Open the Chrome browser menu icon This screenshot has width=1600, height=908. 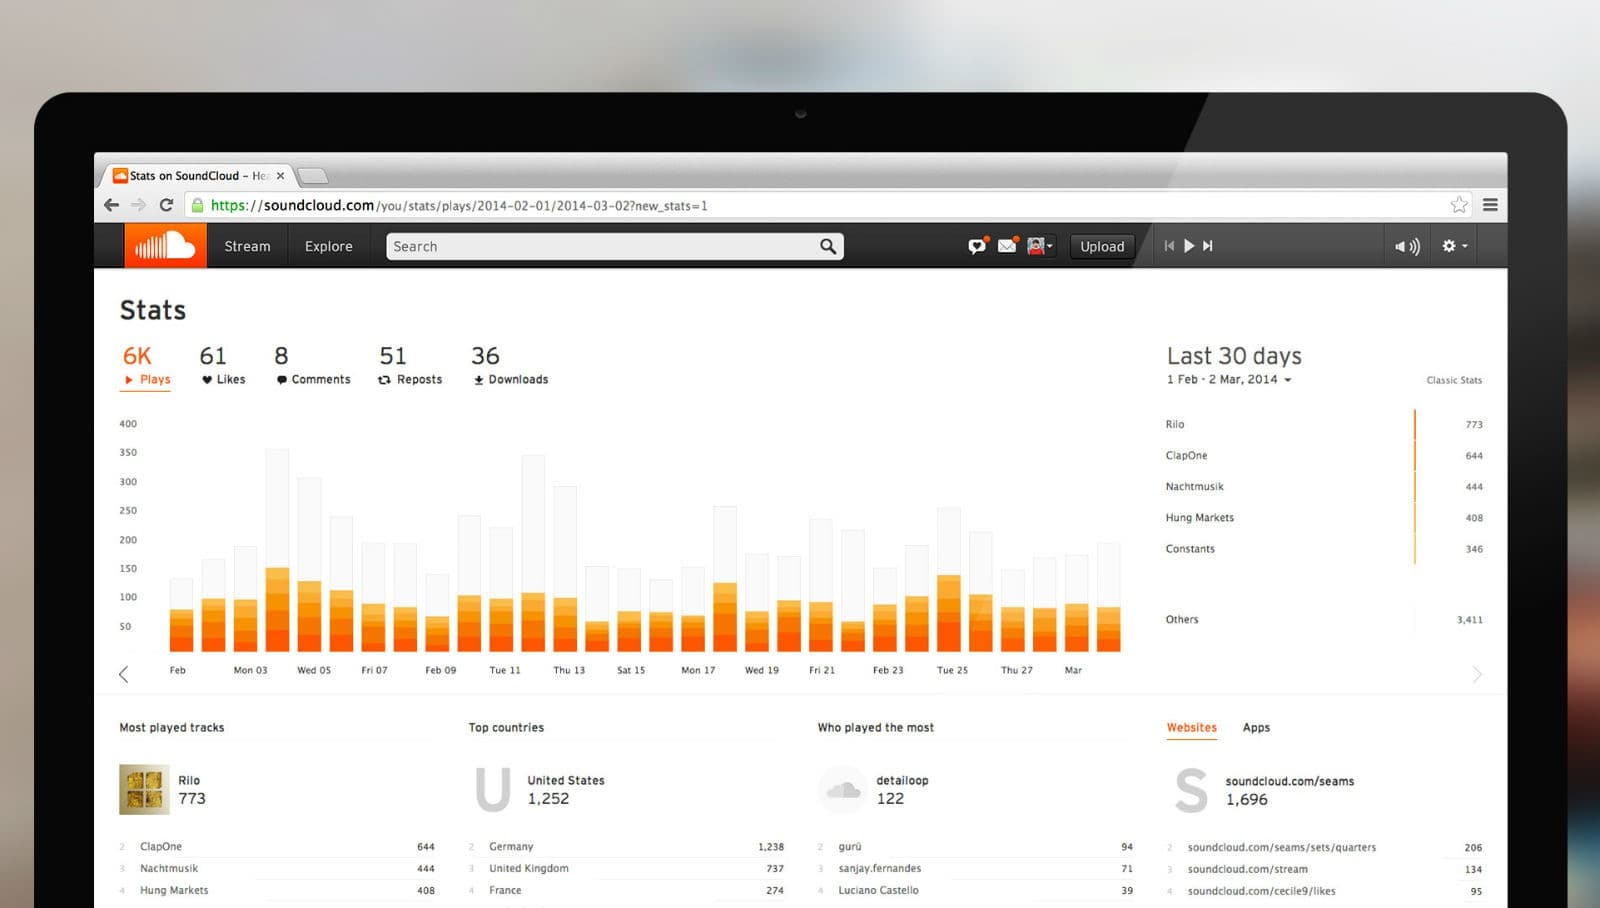(1490, 205)
